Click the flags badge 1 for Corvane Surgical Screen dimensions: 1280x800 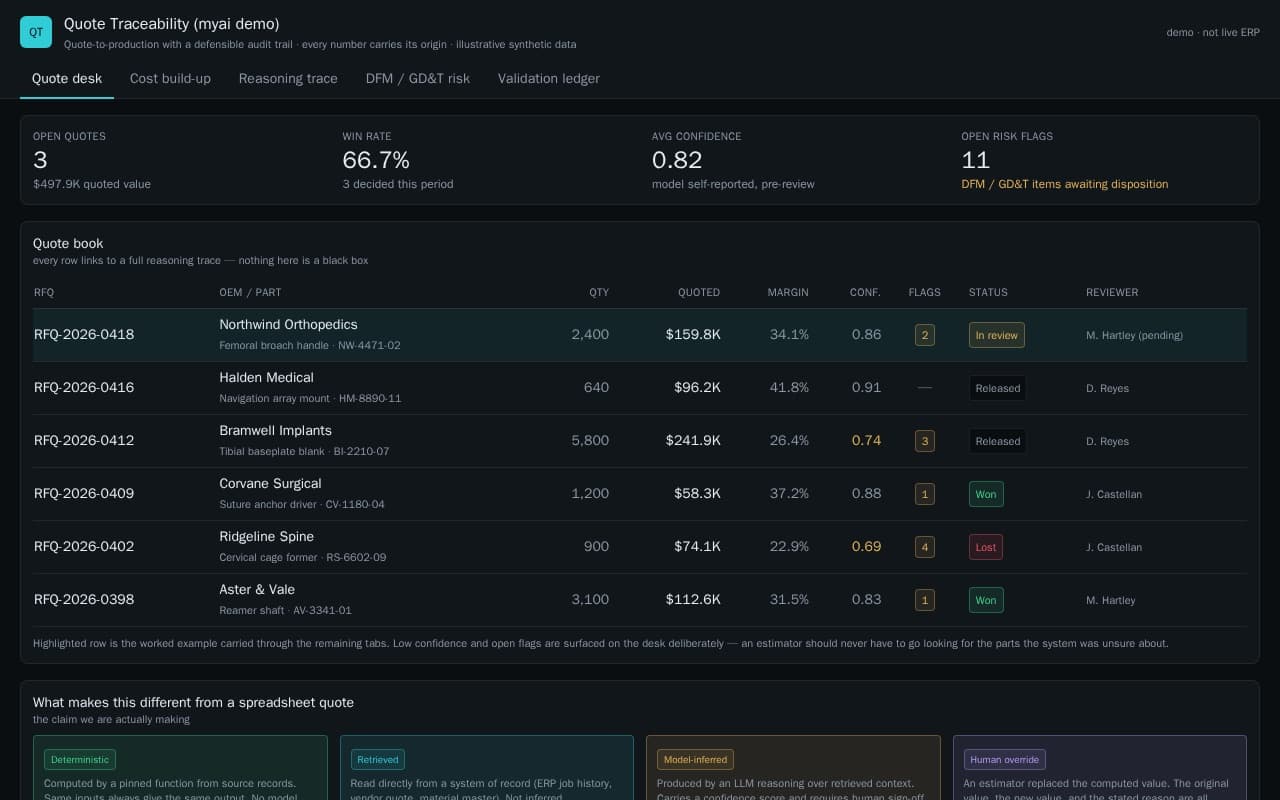(925, 494)
